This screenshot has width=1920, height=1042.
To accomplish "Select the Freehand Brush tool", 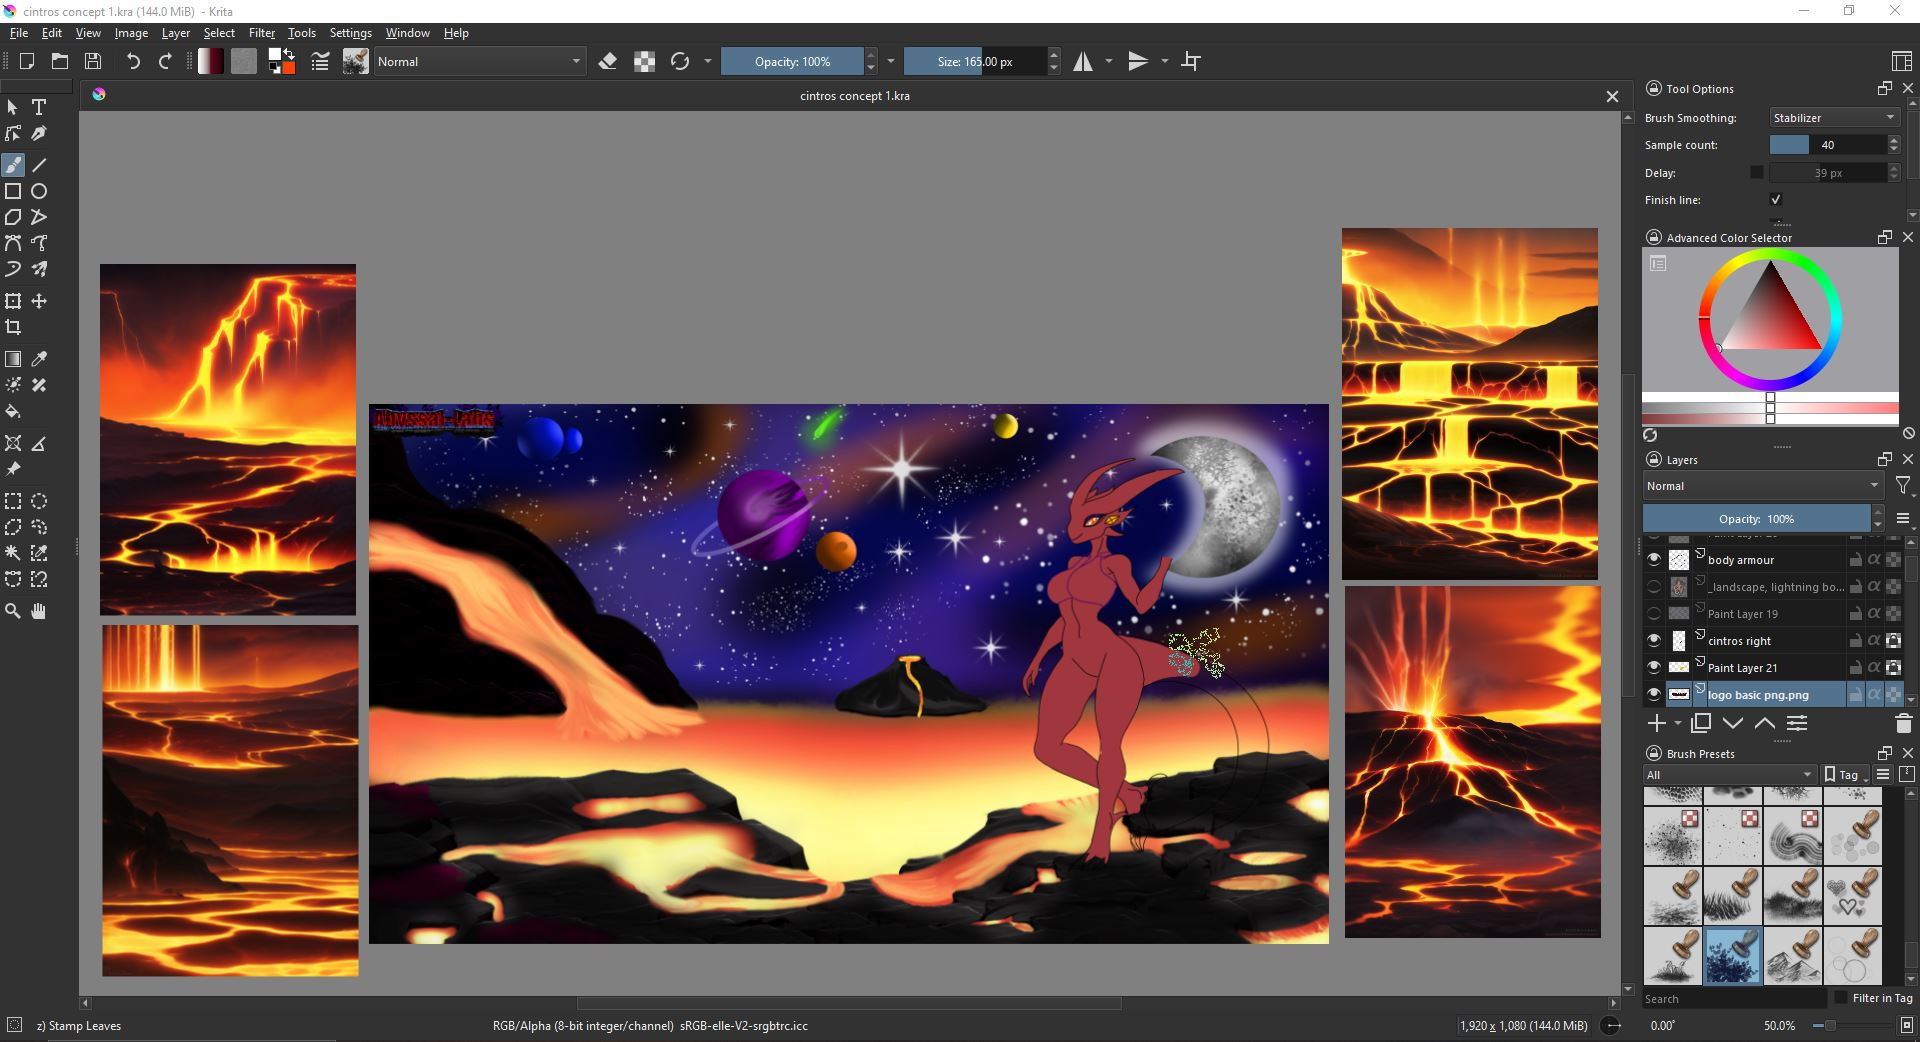I will click(x=13, y=165).
